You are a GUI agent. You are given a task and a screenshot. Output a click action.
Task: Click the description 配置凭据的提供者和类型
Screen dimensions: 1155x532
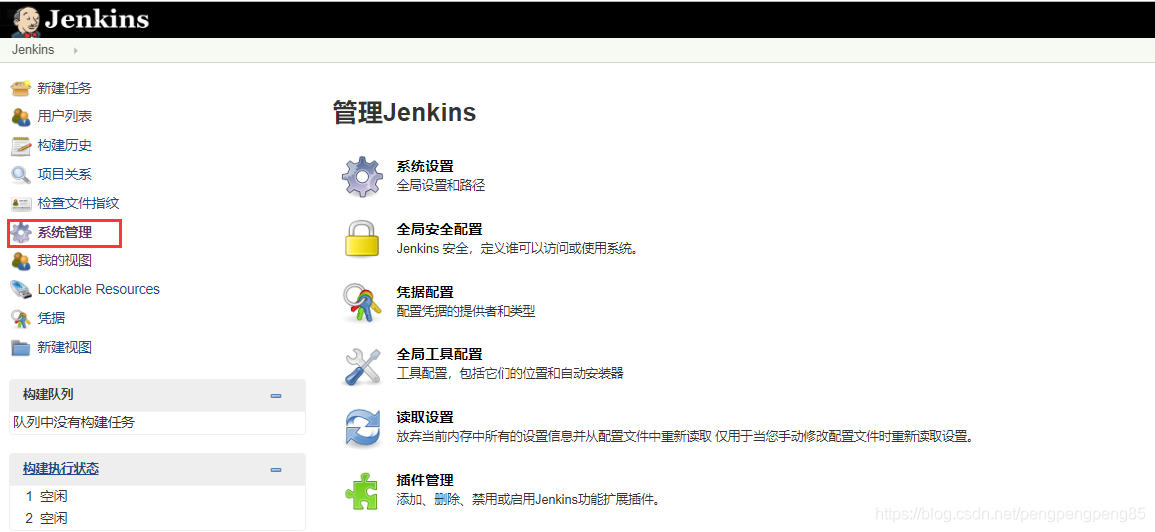466,311
